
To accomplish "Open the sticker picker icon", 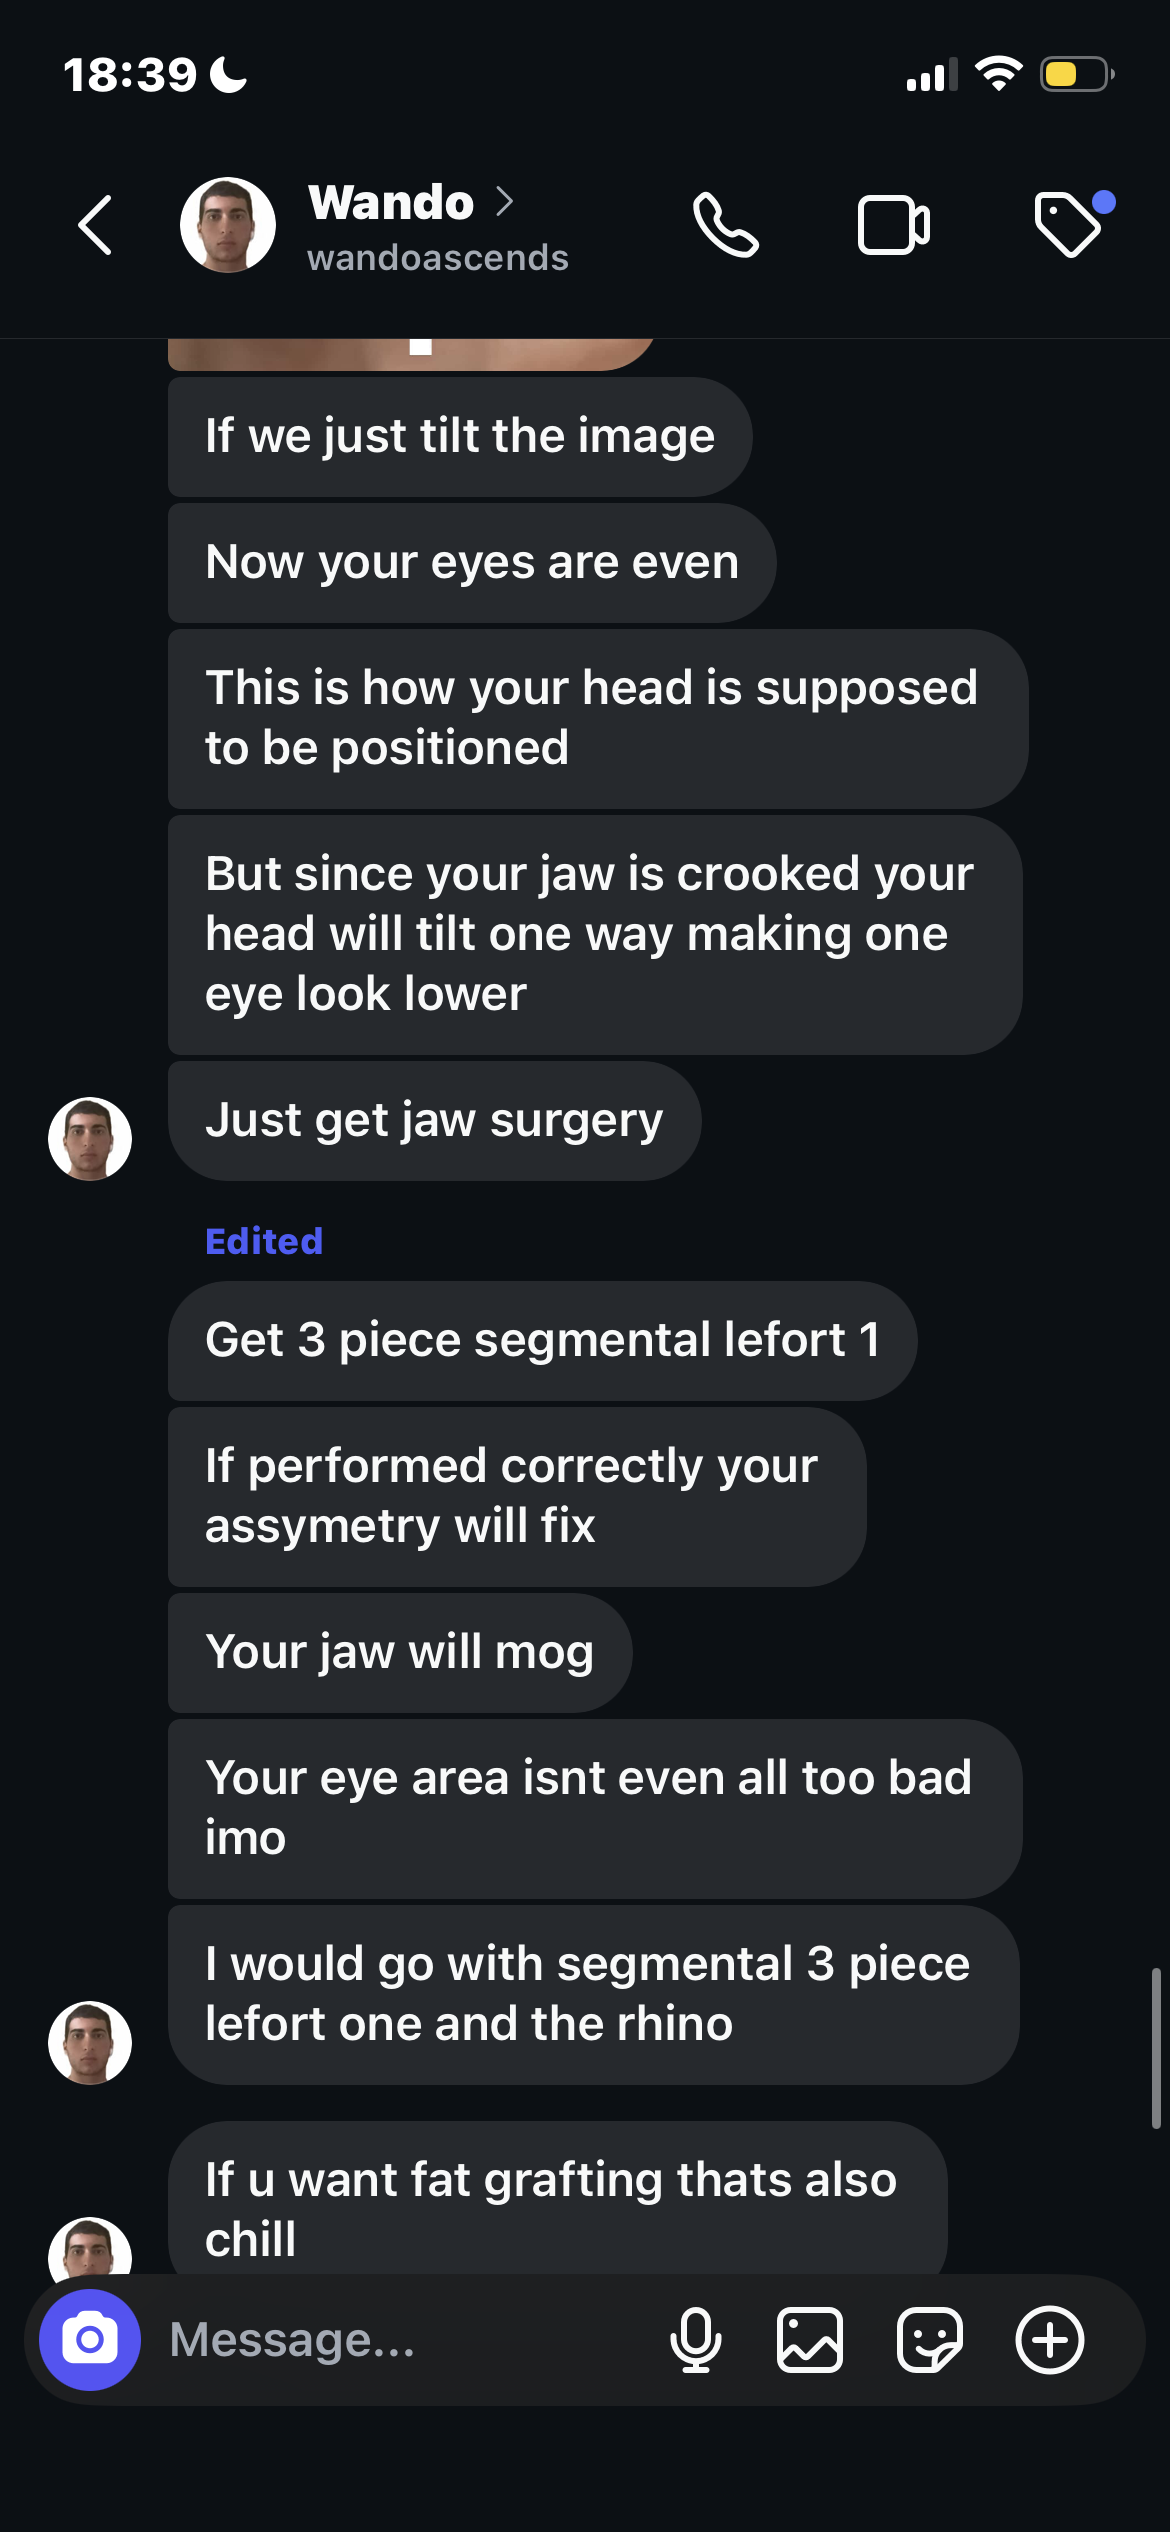I will 930,2340.
